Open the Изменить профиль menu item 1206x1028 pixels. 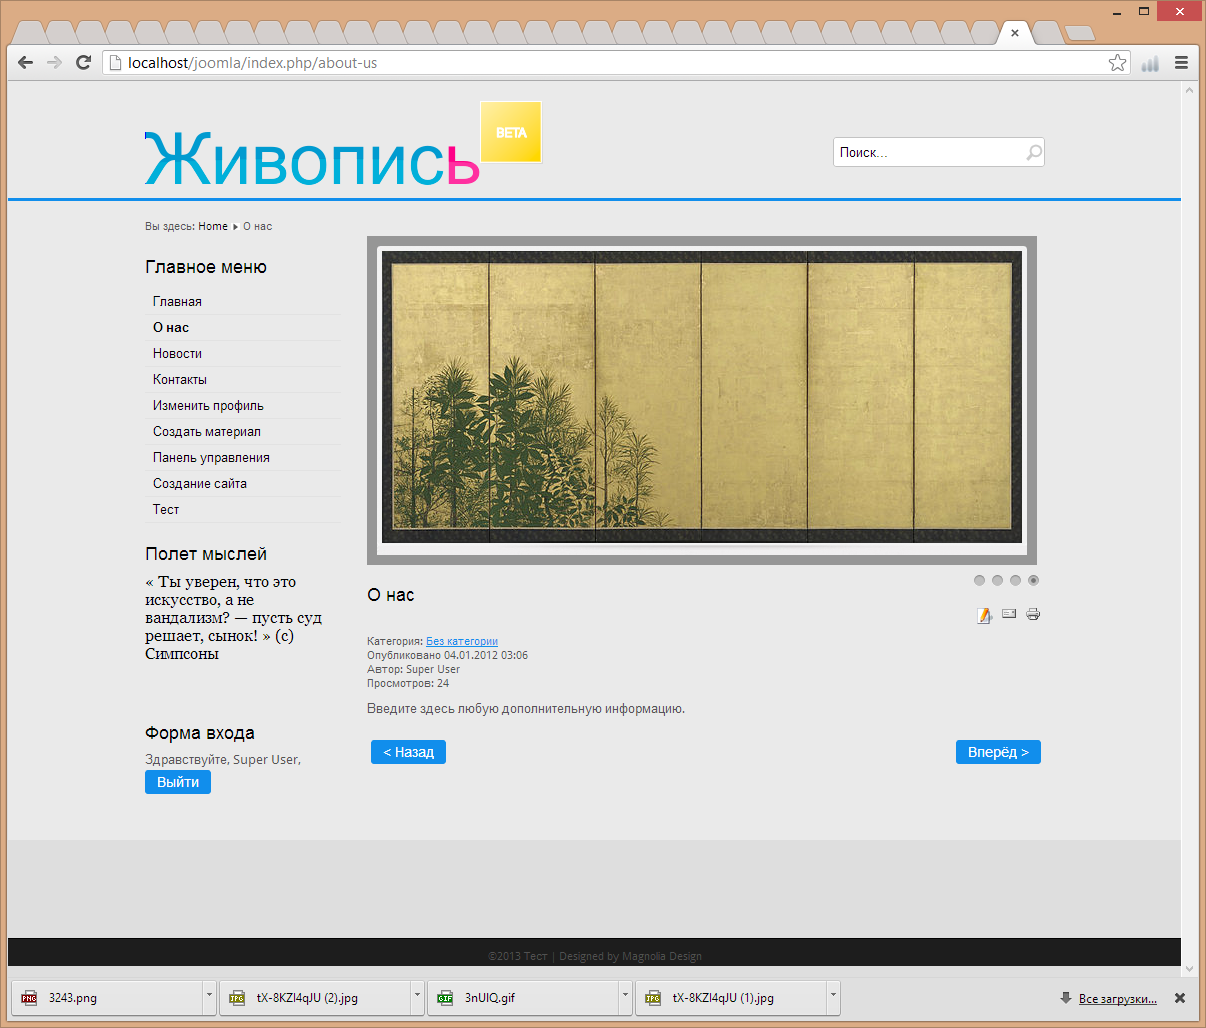(x=208, y=405)
